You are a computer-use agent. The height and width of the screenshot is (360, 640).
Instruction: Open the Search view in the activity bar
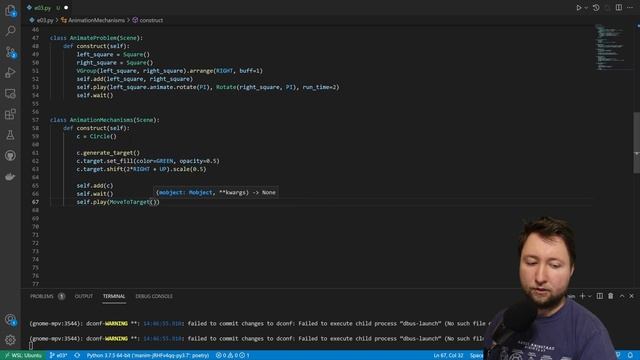tap(10, 31)
